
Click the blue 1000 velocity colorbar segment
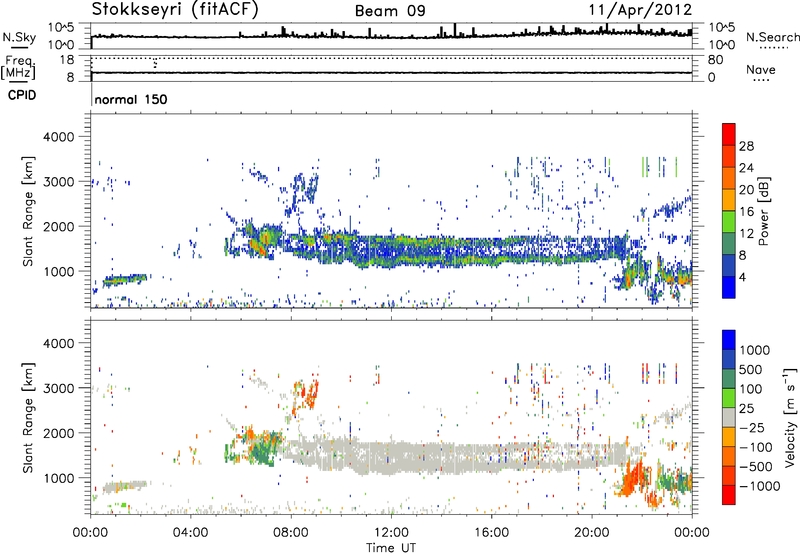point(729,340)
